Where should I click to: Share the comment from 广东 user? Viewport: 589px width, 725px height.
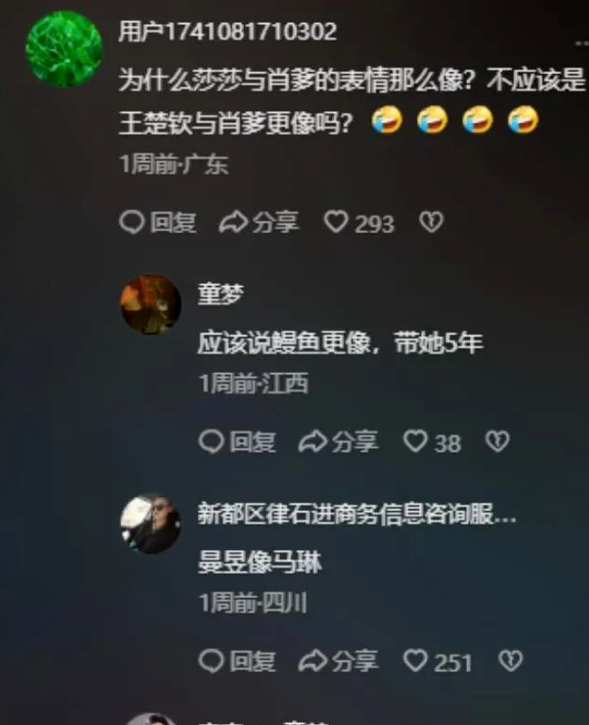tap(259, 222)
